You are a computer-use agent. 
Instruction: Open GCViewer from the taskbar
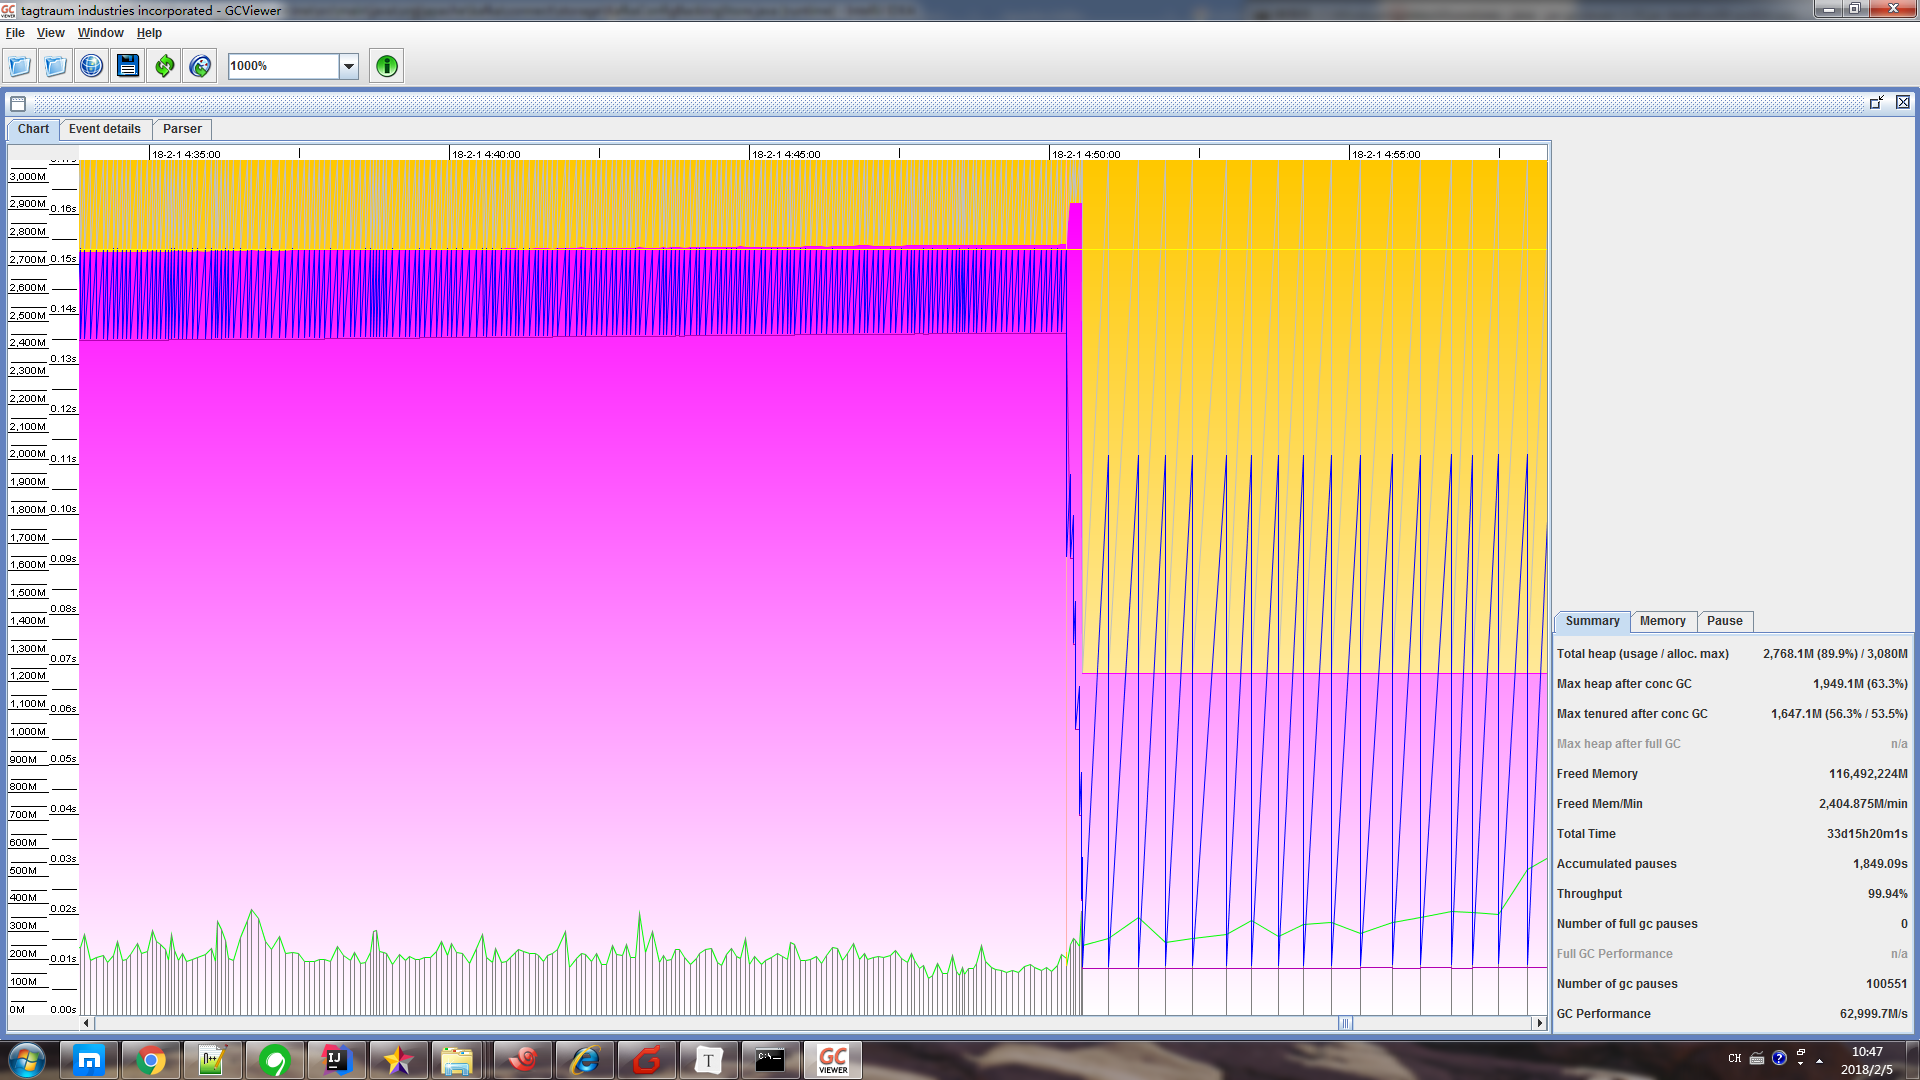832,1060
